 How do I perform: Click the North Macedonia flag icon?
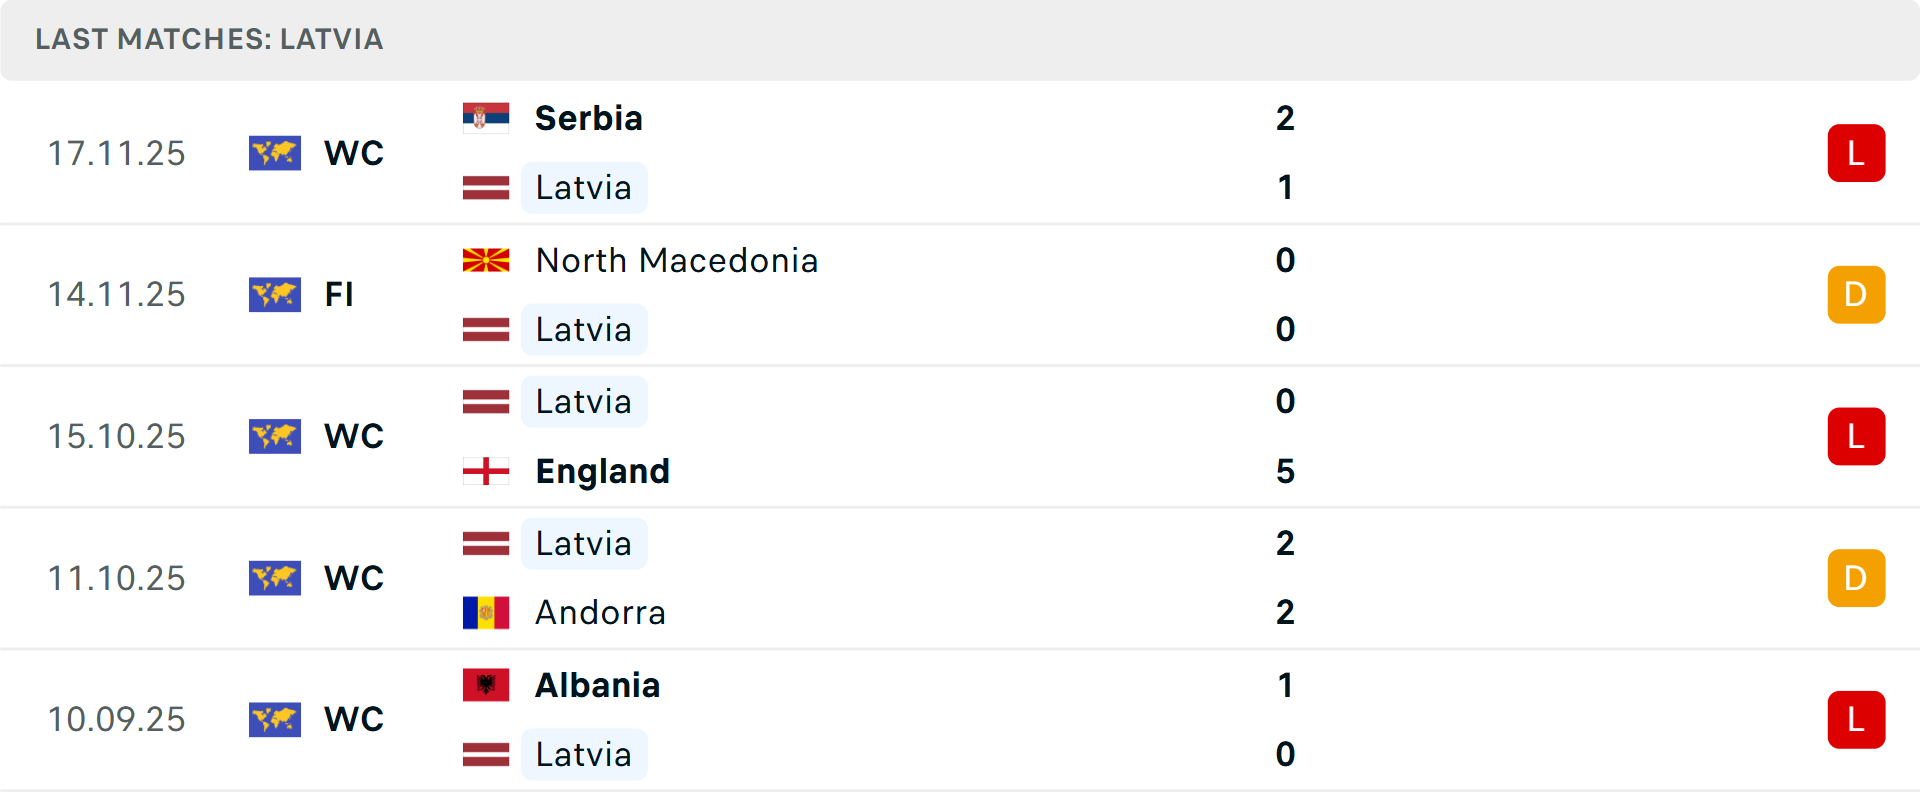pos(486,260)
